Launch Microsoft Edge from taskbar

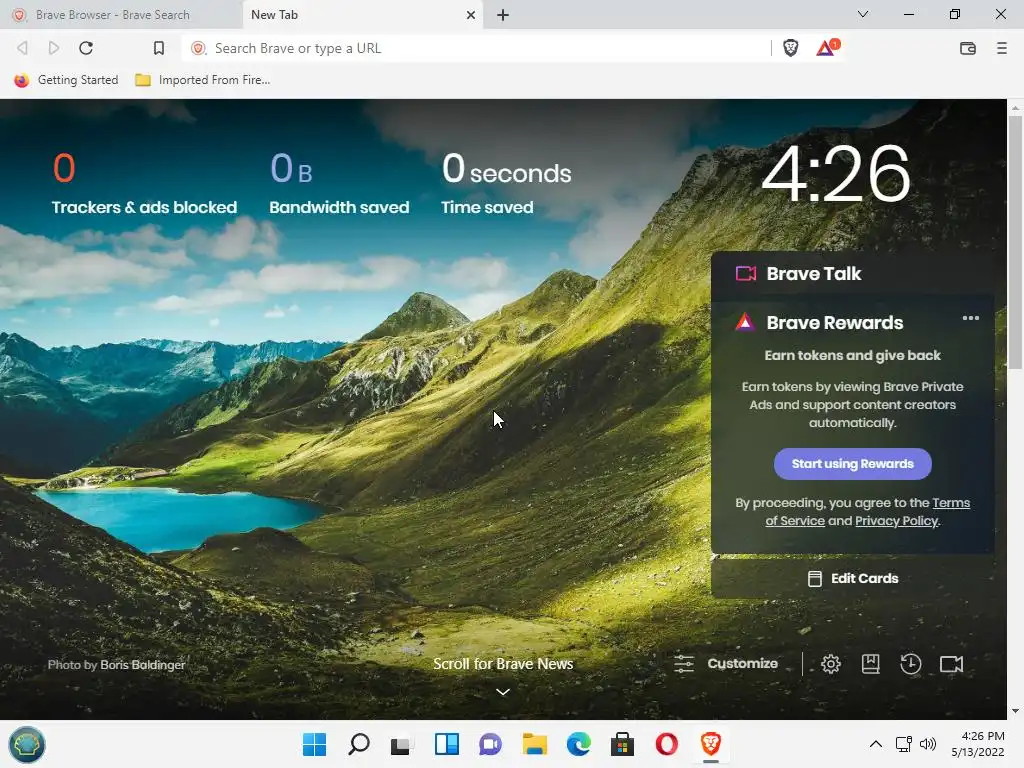coord(579,744)
